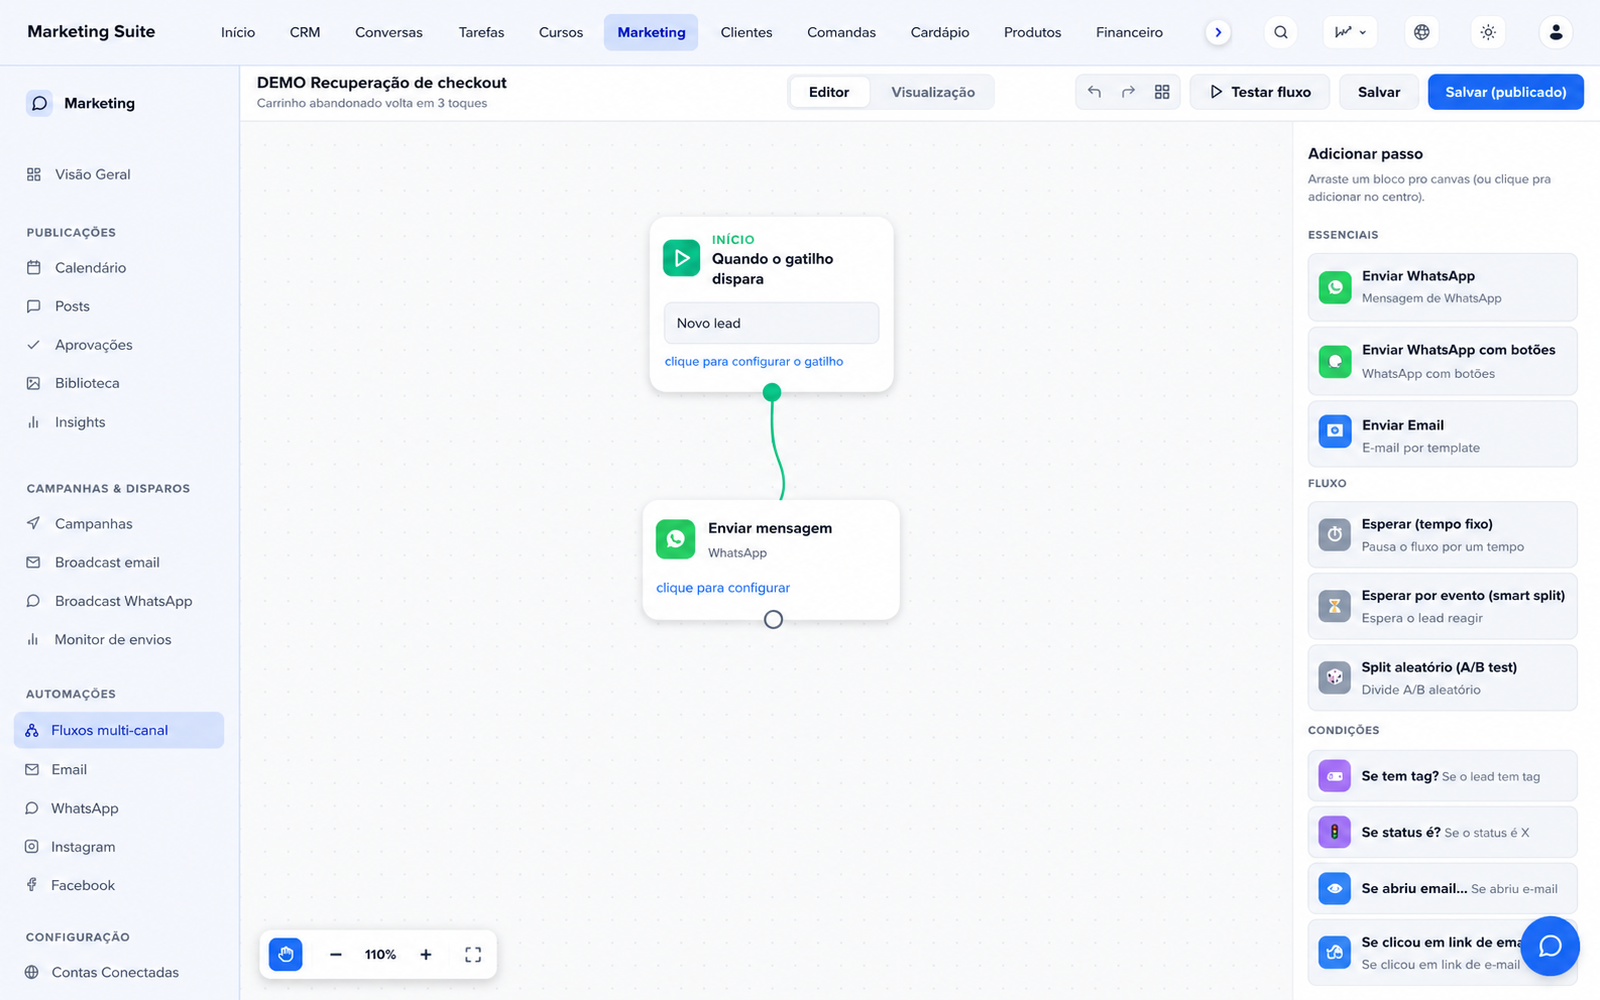Image resolution: width=1600 pixels, height=1000 pixels.
Task: Click the clique para configurar link
Action: coord(723,588)
